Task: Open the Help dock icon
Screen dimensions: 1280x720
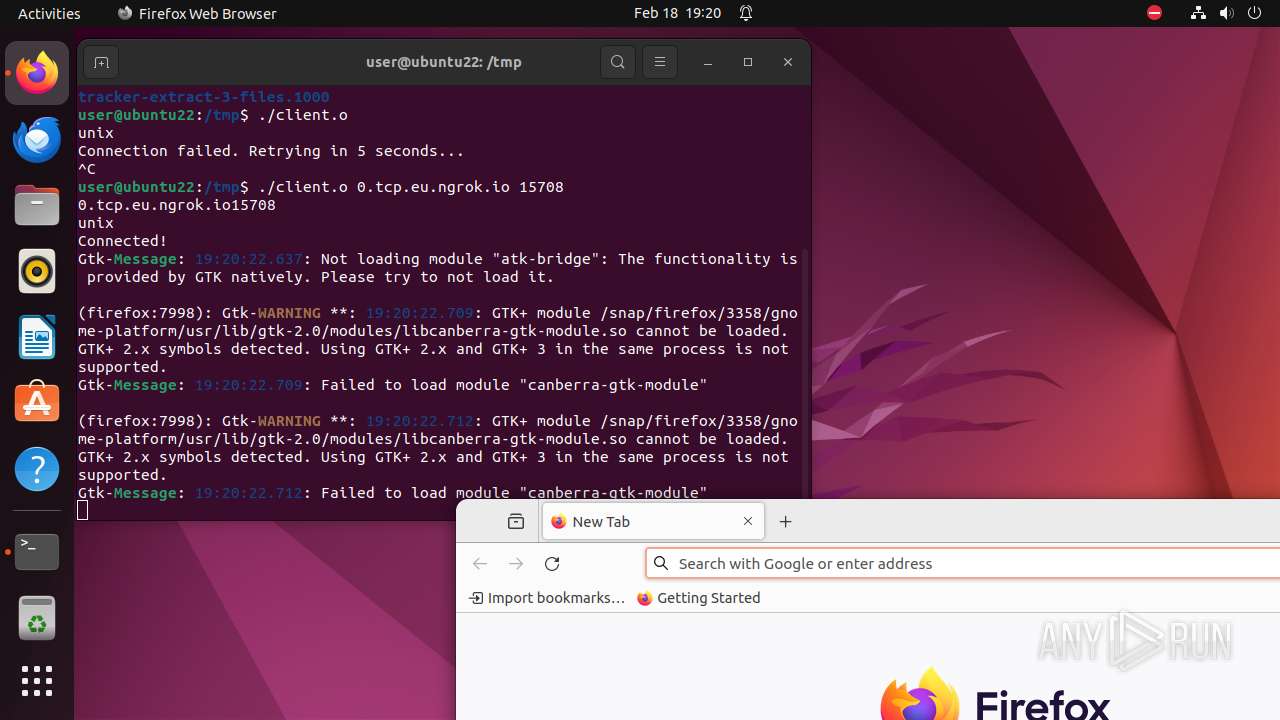Action: point(37,469)
